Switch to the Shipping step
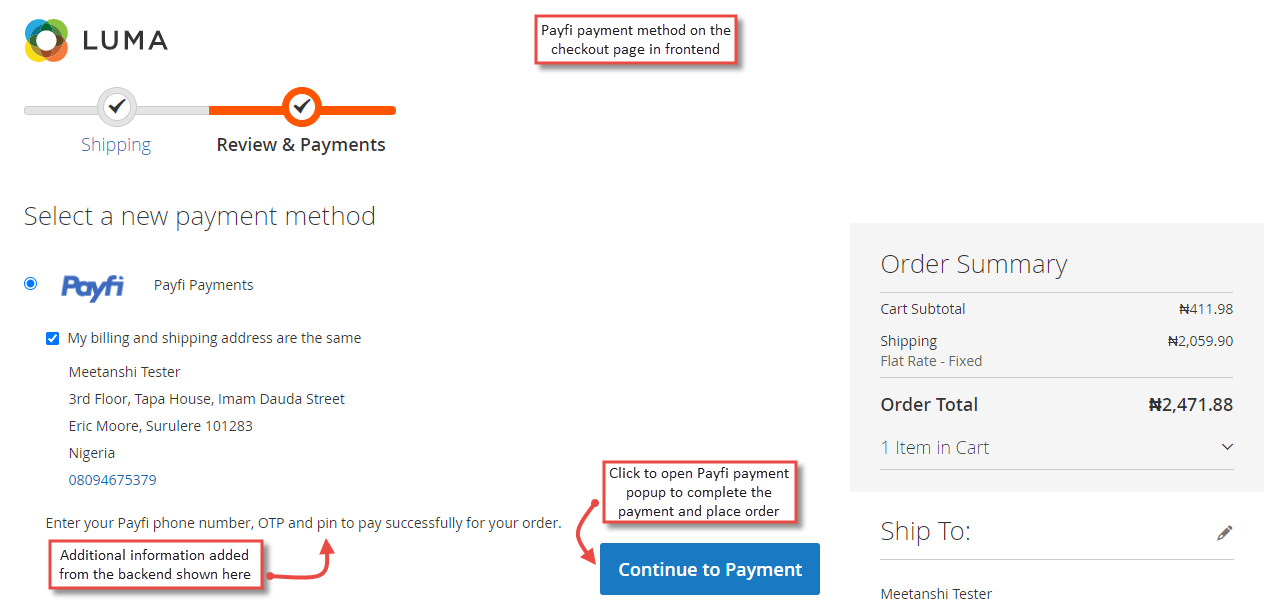 click(116, 144)
